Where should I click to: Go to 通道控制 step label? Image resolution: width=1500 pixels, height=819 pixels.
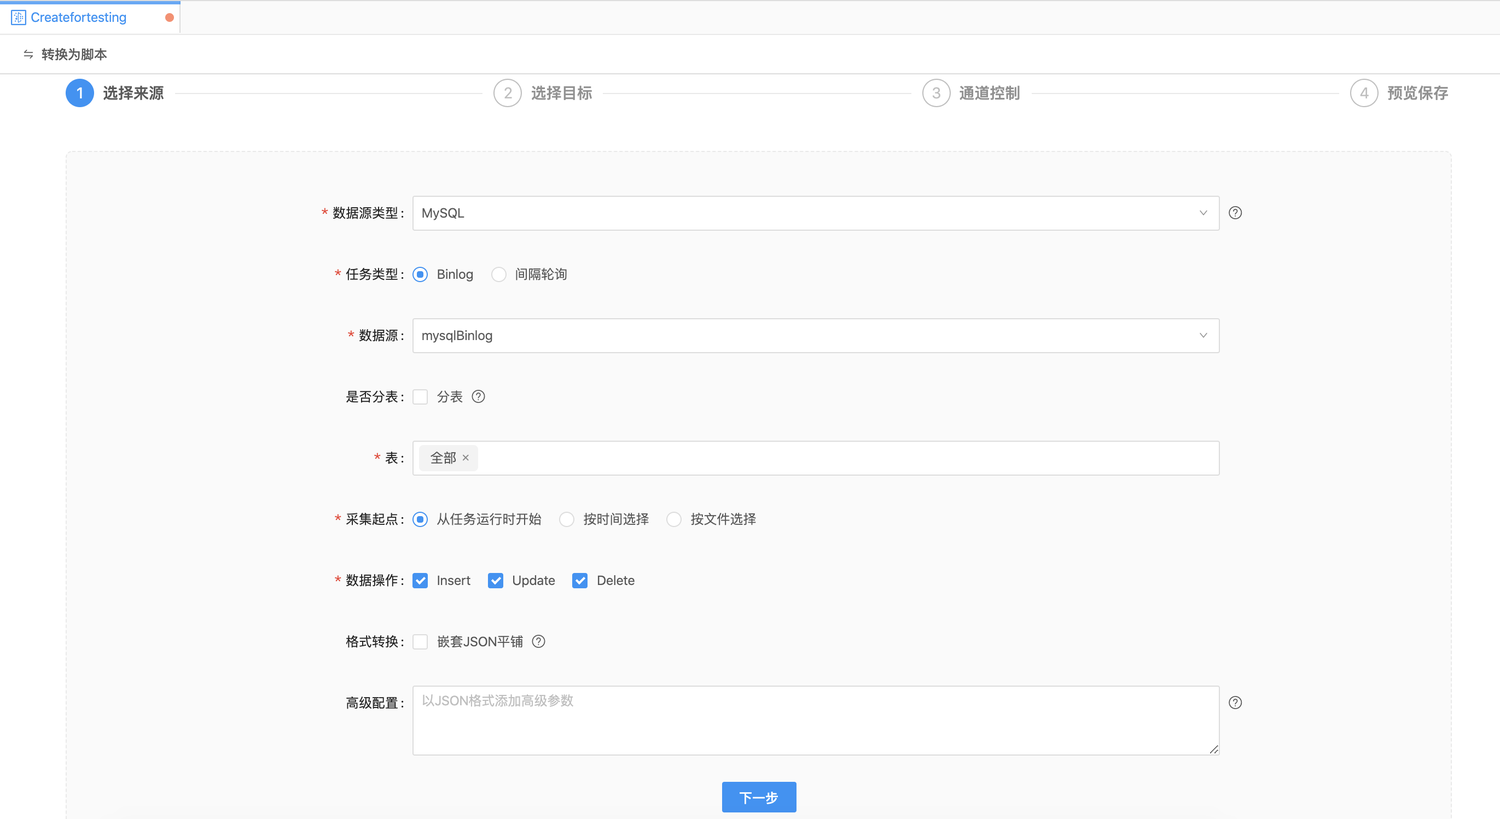[x=989, y=93]
